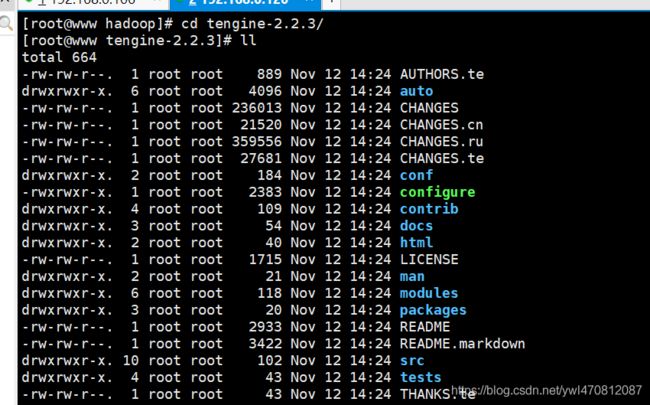Click the file size 359556 of CHANGES.ru
650x405 pixels.
tap(257, 142)
